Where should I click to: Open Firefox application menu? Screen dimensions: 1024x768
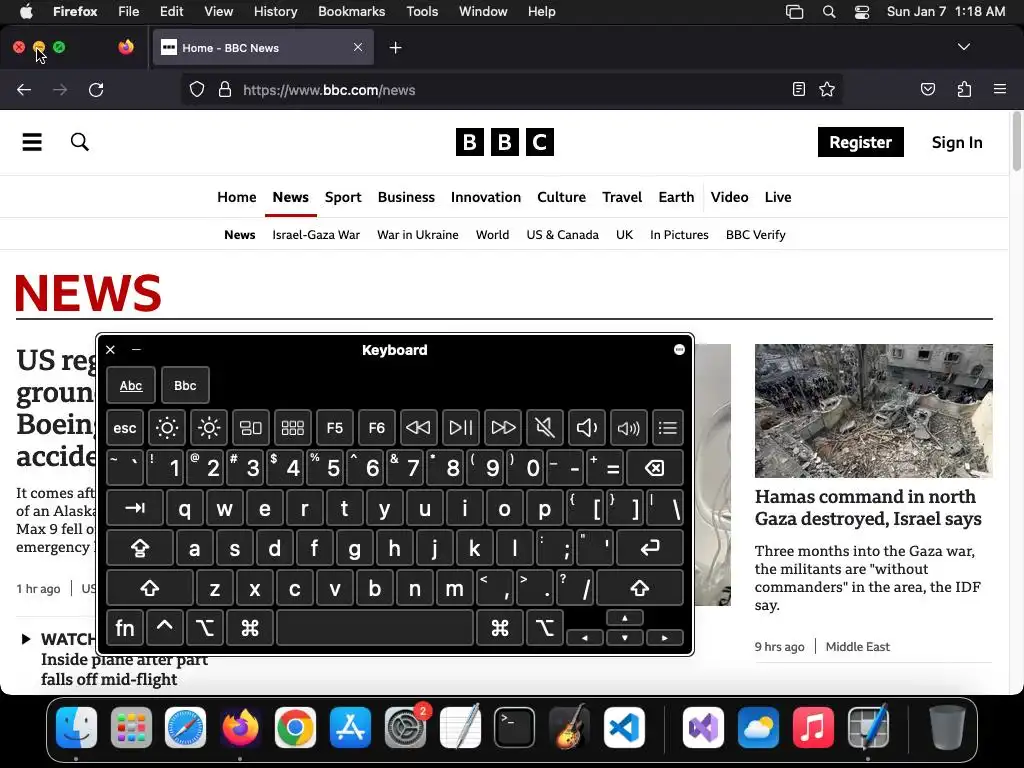pos(999,89)
